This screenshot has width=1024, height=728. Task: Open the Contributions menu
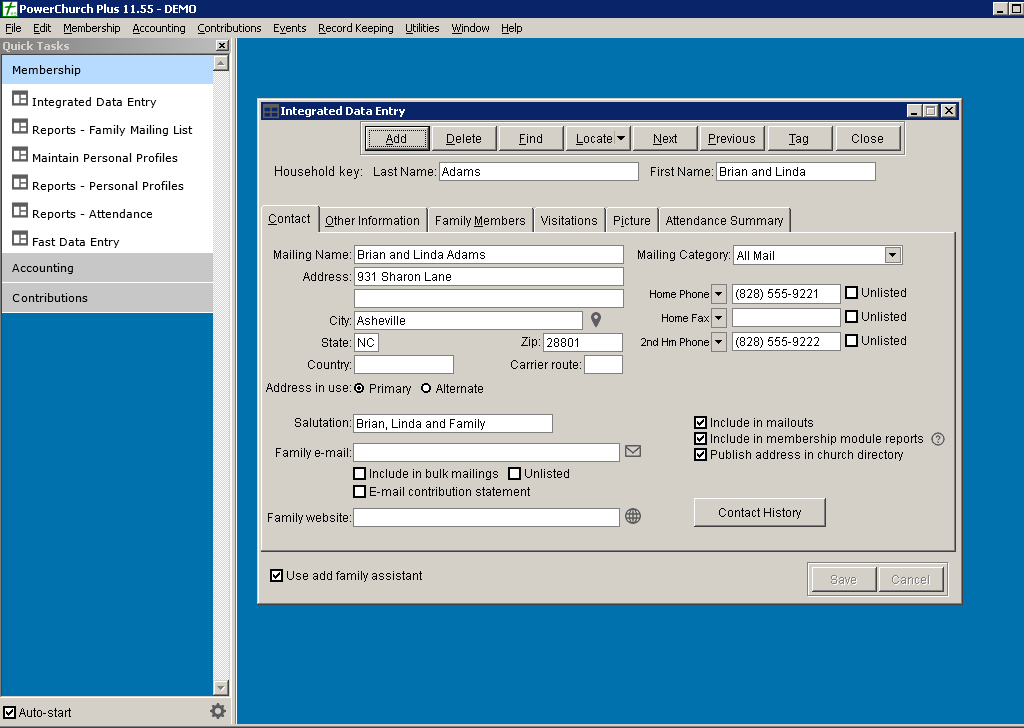(x=229, y=28)
